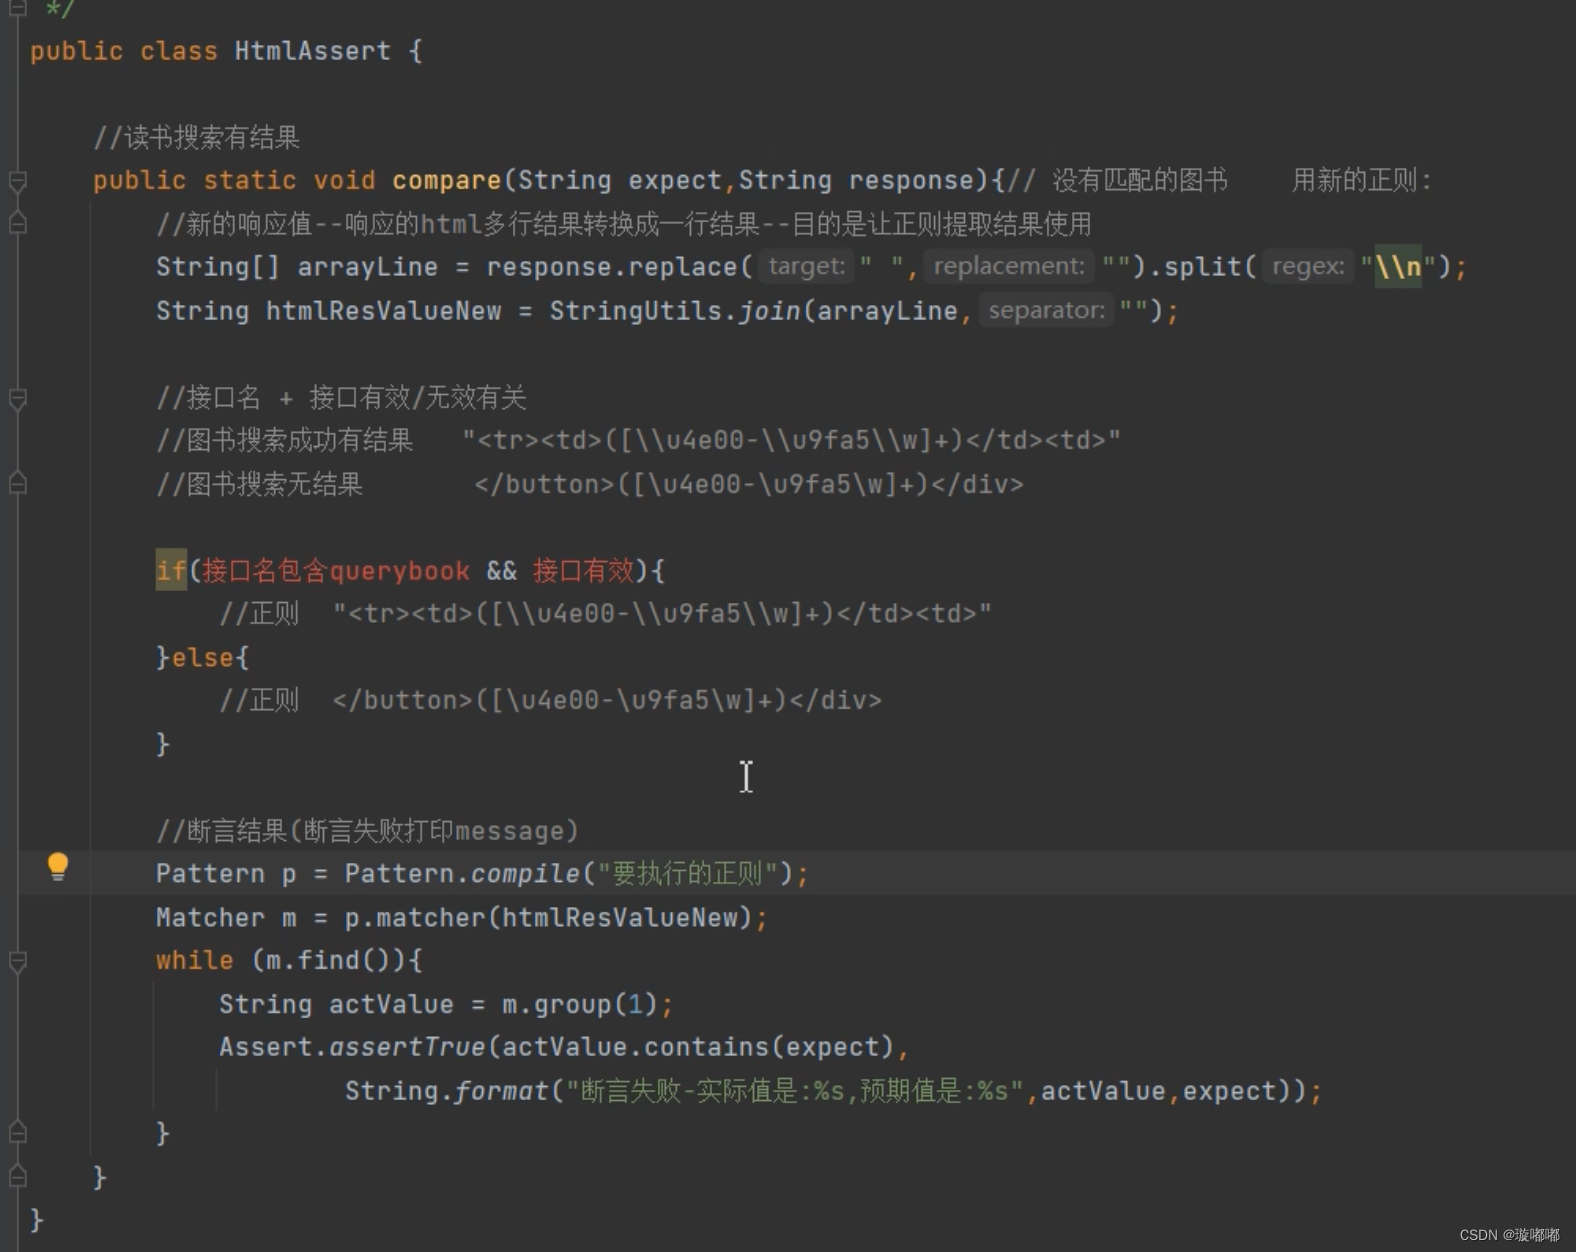The width and height of the screenshot is (1576, 1252).
Task: Collapse the compare method fold marker
Action: coord(17,181)
